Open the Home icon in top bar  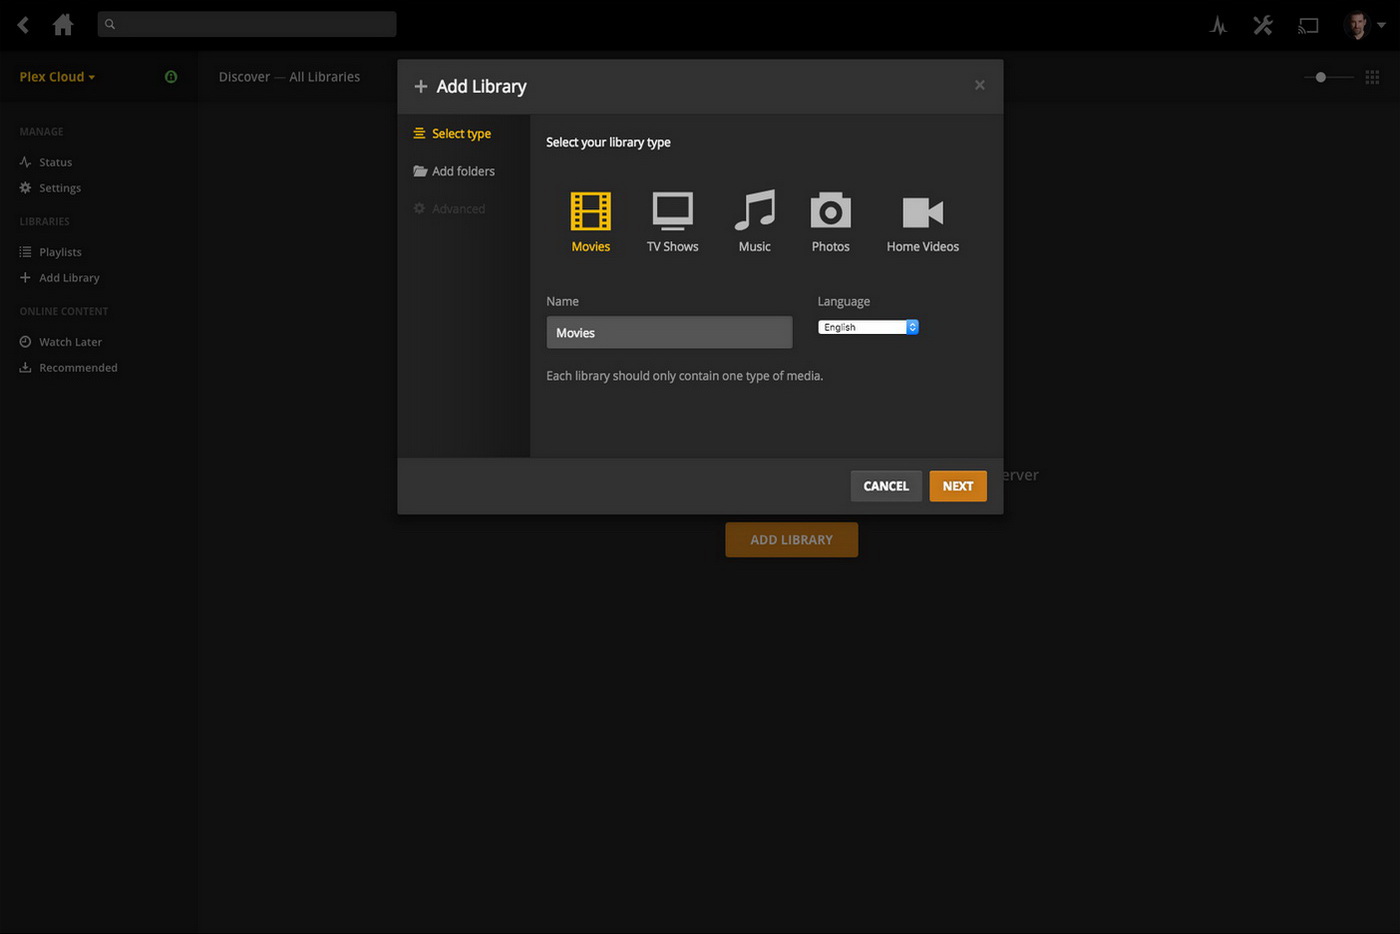pyautogui.click(x=63, y=25)
